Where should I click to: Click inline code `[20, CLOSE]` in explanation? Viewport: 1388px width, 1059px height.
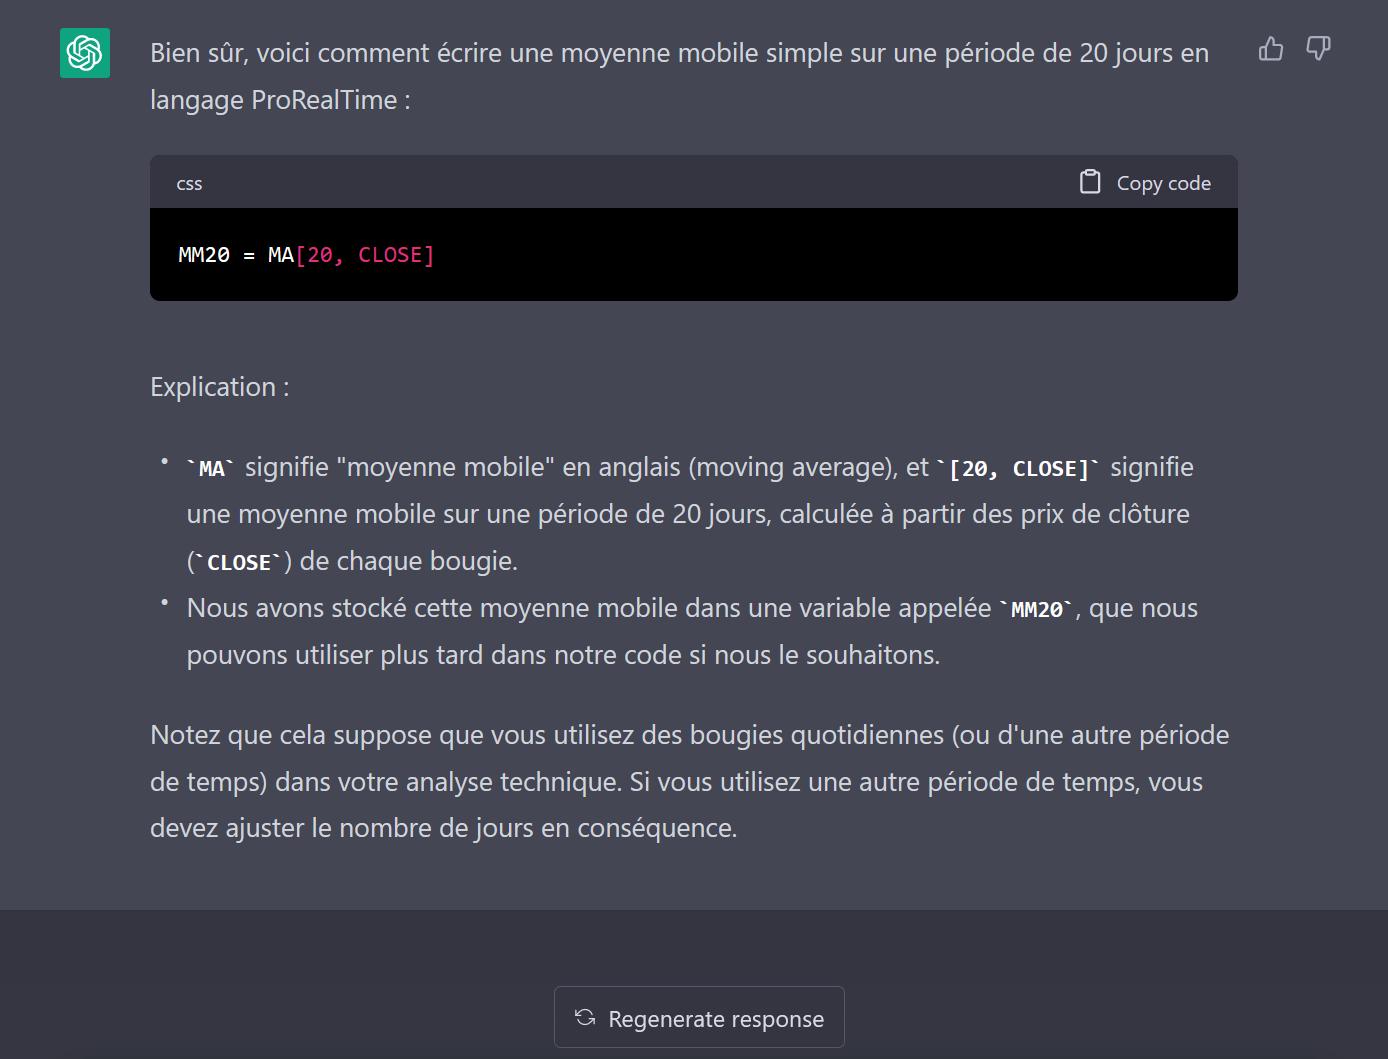click(1018, 468)
